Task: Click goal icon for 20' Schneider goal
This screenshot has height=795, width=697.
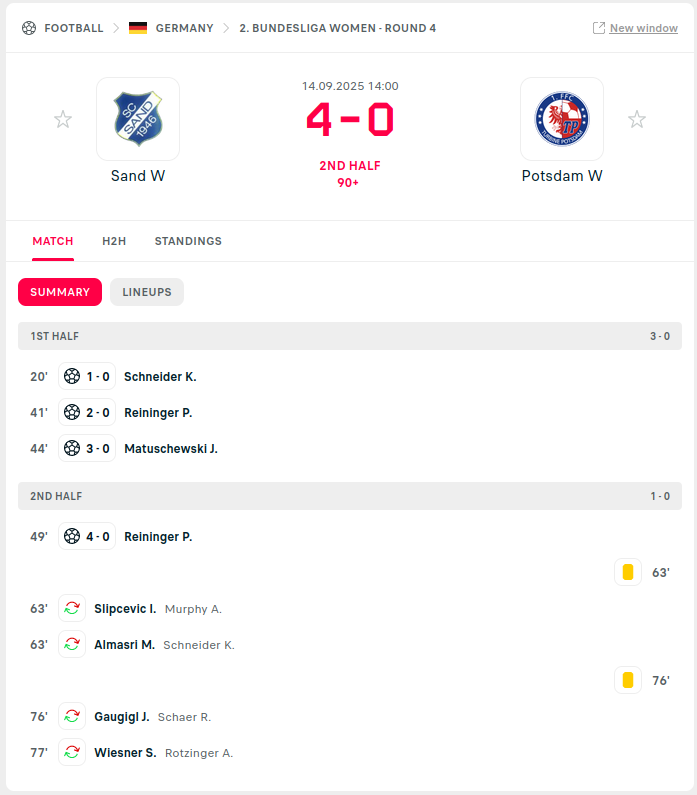Action: click(x=72, y=376)
